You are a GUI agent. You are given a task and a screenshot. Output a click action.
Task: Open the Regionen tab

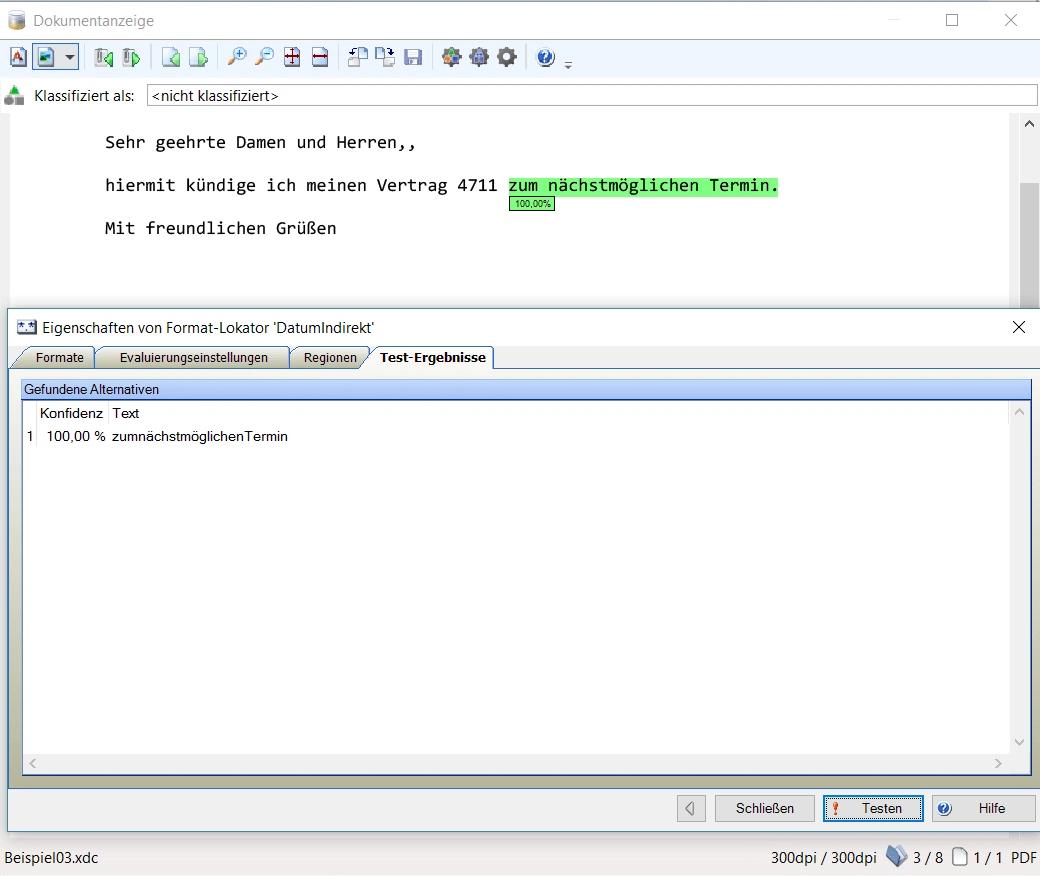tap(330, 358)
